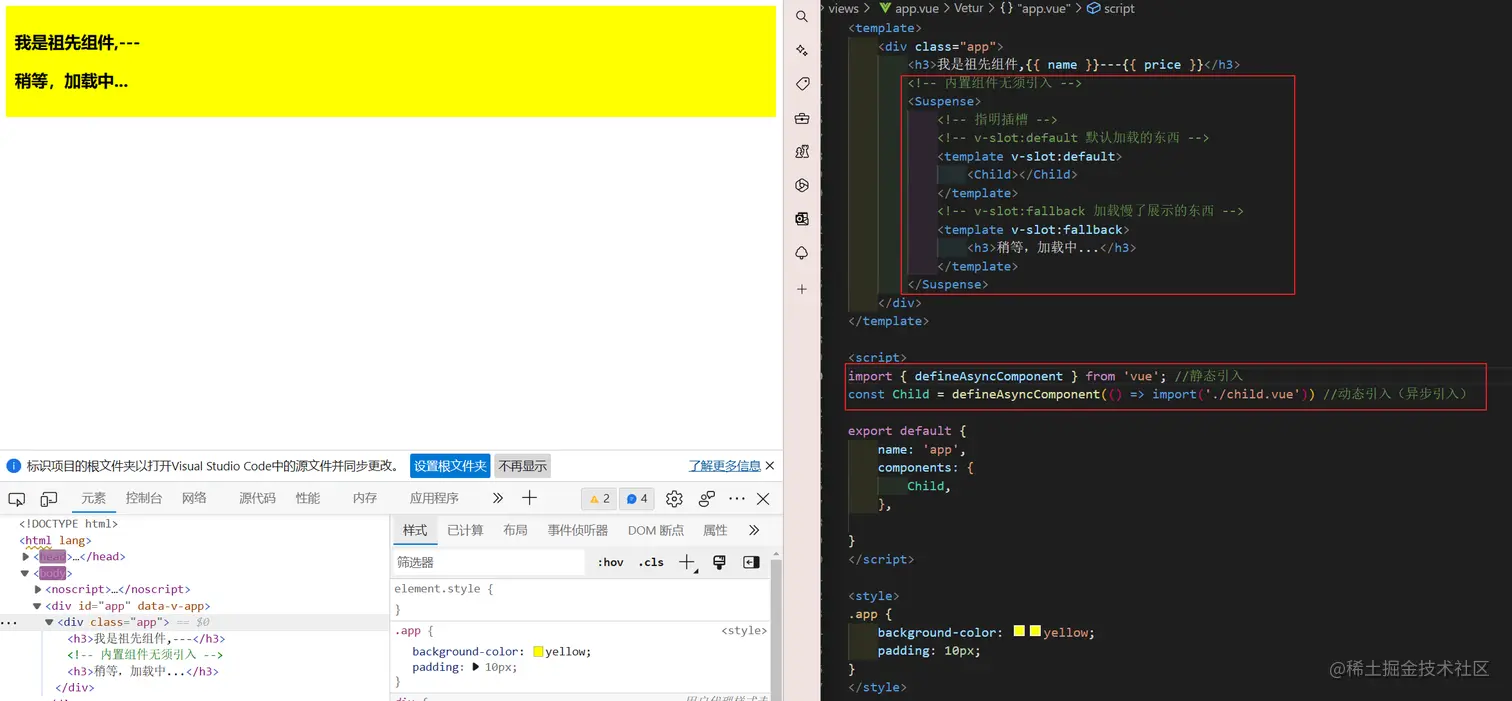
Task: Collapse the body node in DOM tree
Action: pos(26,573)
